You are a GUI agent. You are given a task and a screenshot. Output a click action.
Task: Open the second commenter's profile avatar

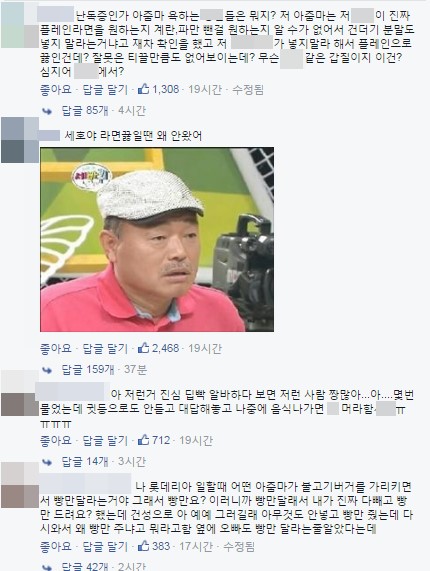pyautogui.click(x=20, y=140)
